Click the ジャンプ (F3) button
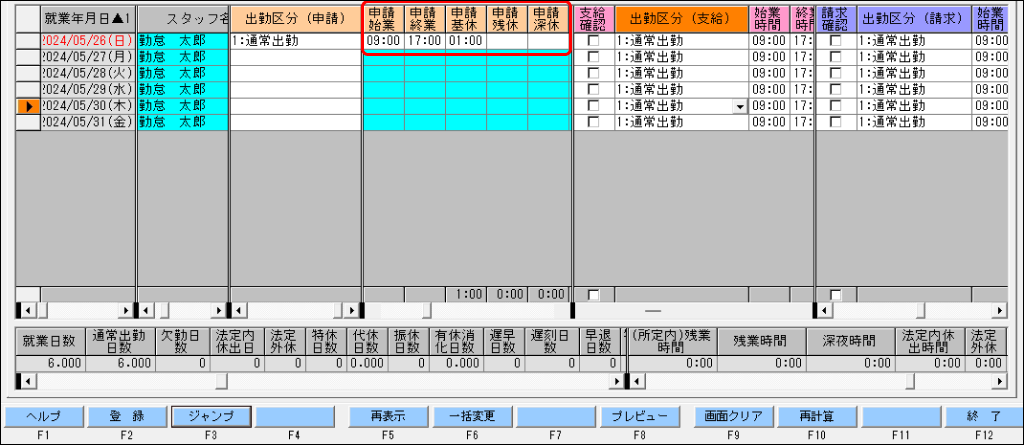Image resolution: width=1024 pixels, height=445 pixels. tap(211, 416)
